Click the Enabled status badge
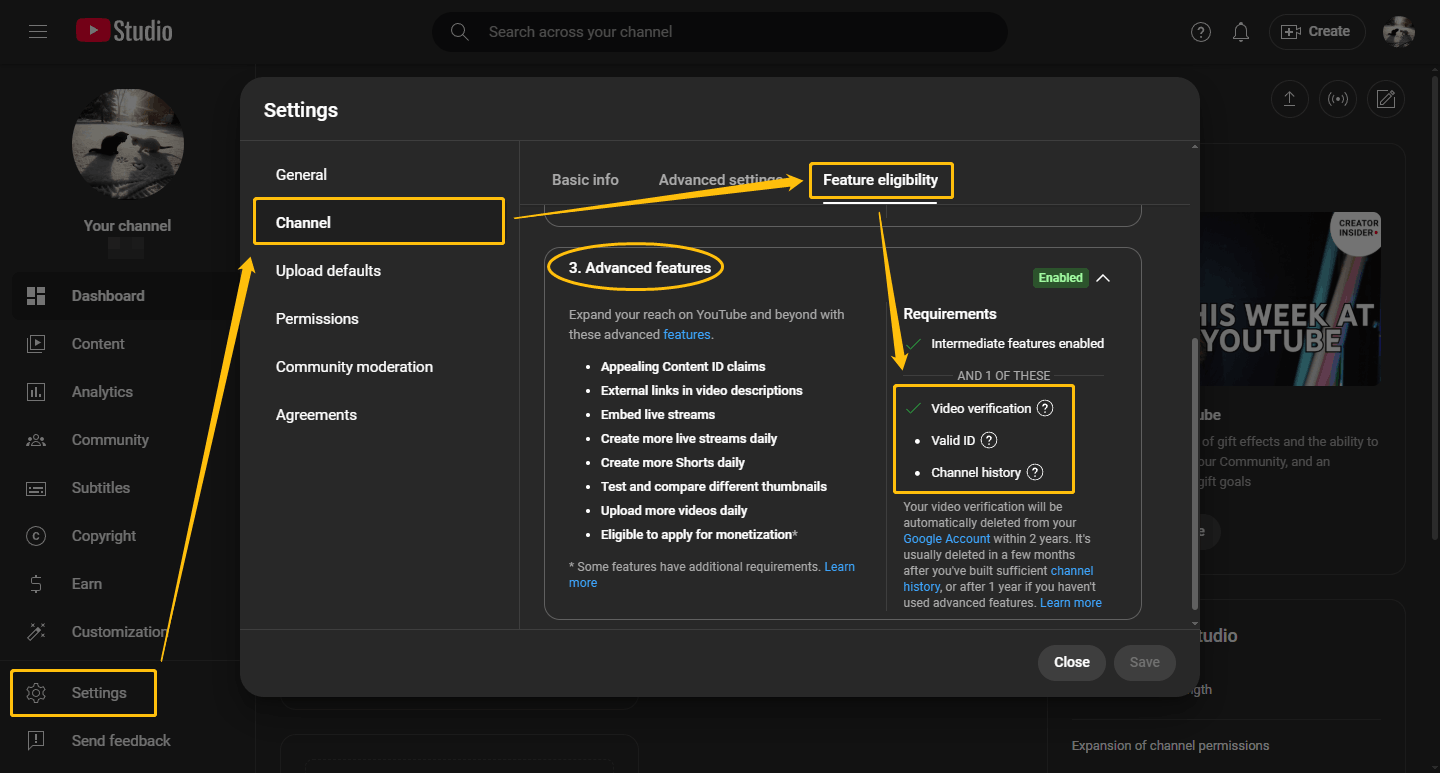 [1061, 278]
